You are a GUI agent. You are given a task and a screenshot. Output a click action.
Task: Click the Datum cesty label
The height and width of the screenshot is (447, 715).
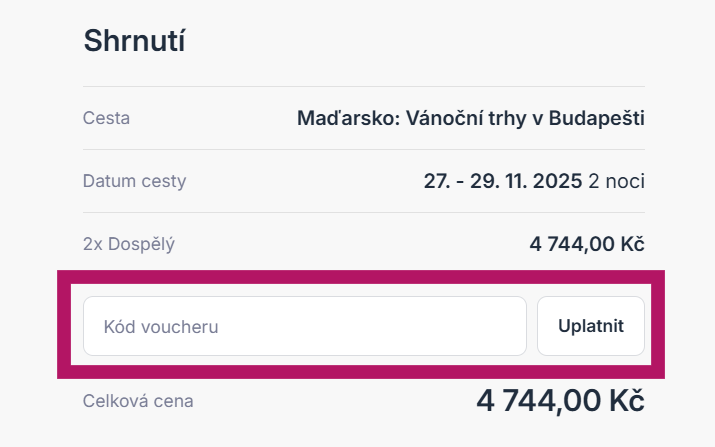[134, 181]
